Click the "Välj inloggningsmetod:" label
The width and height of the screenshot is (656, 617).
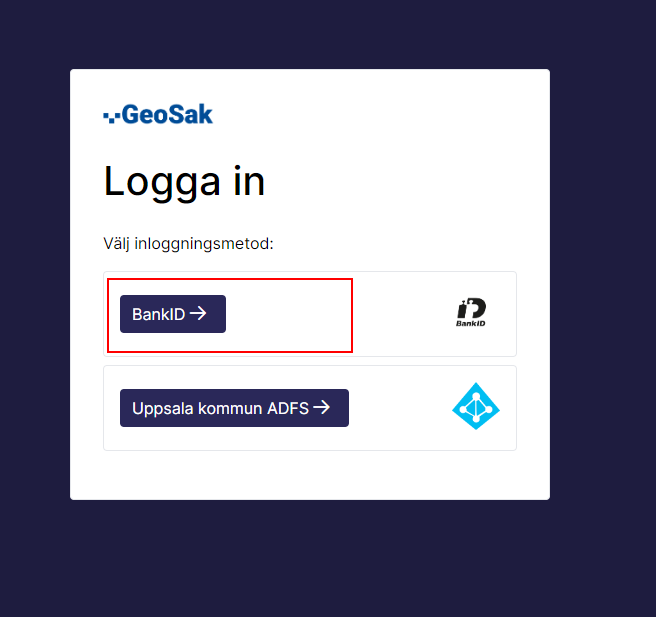click(189, 243)
